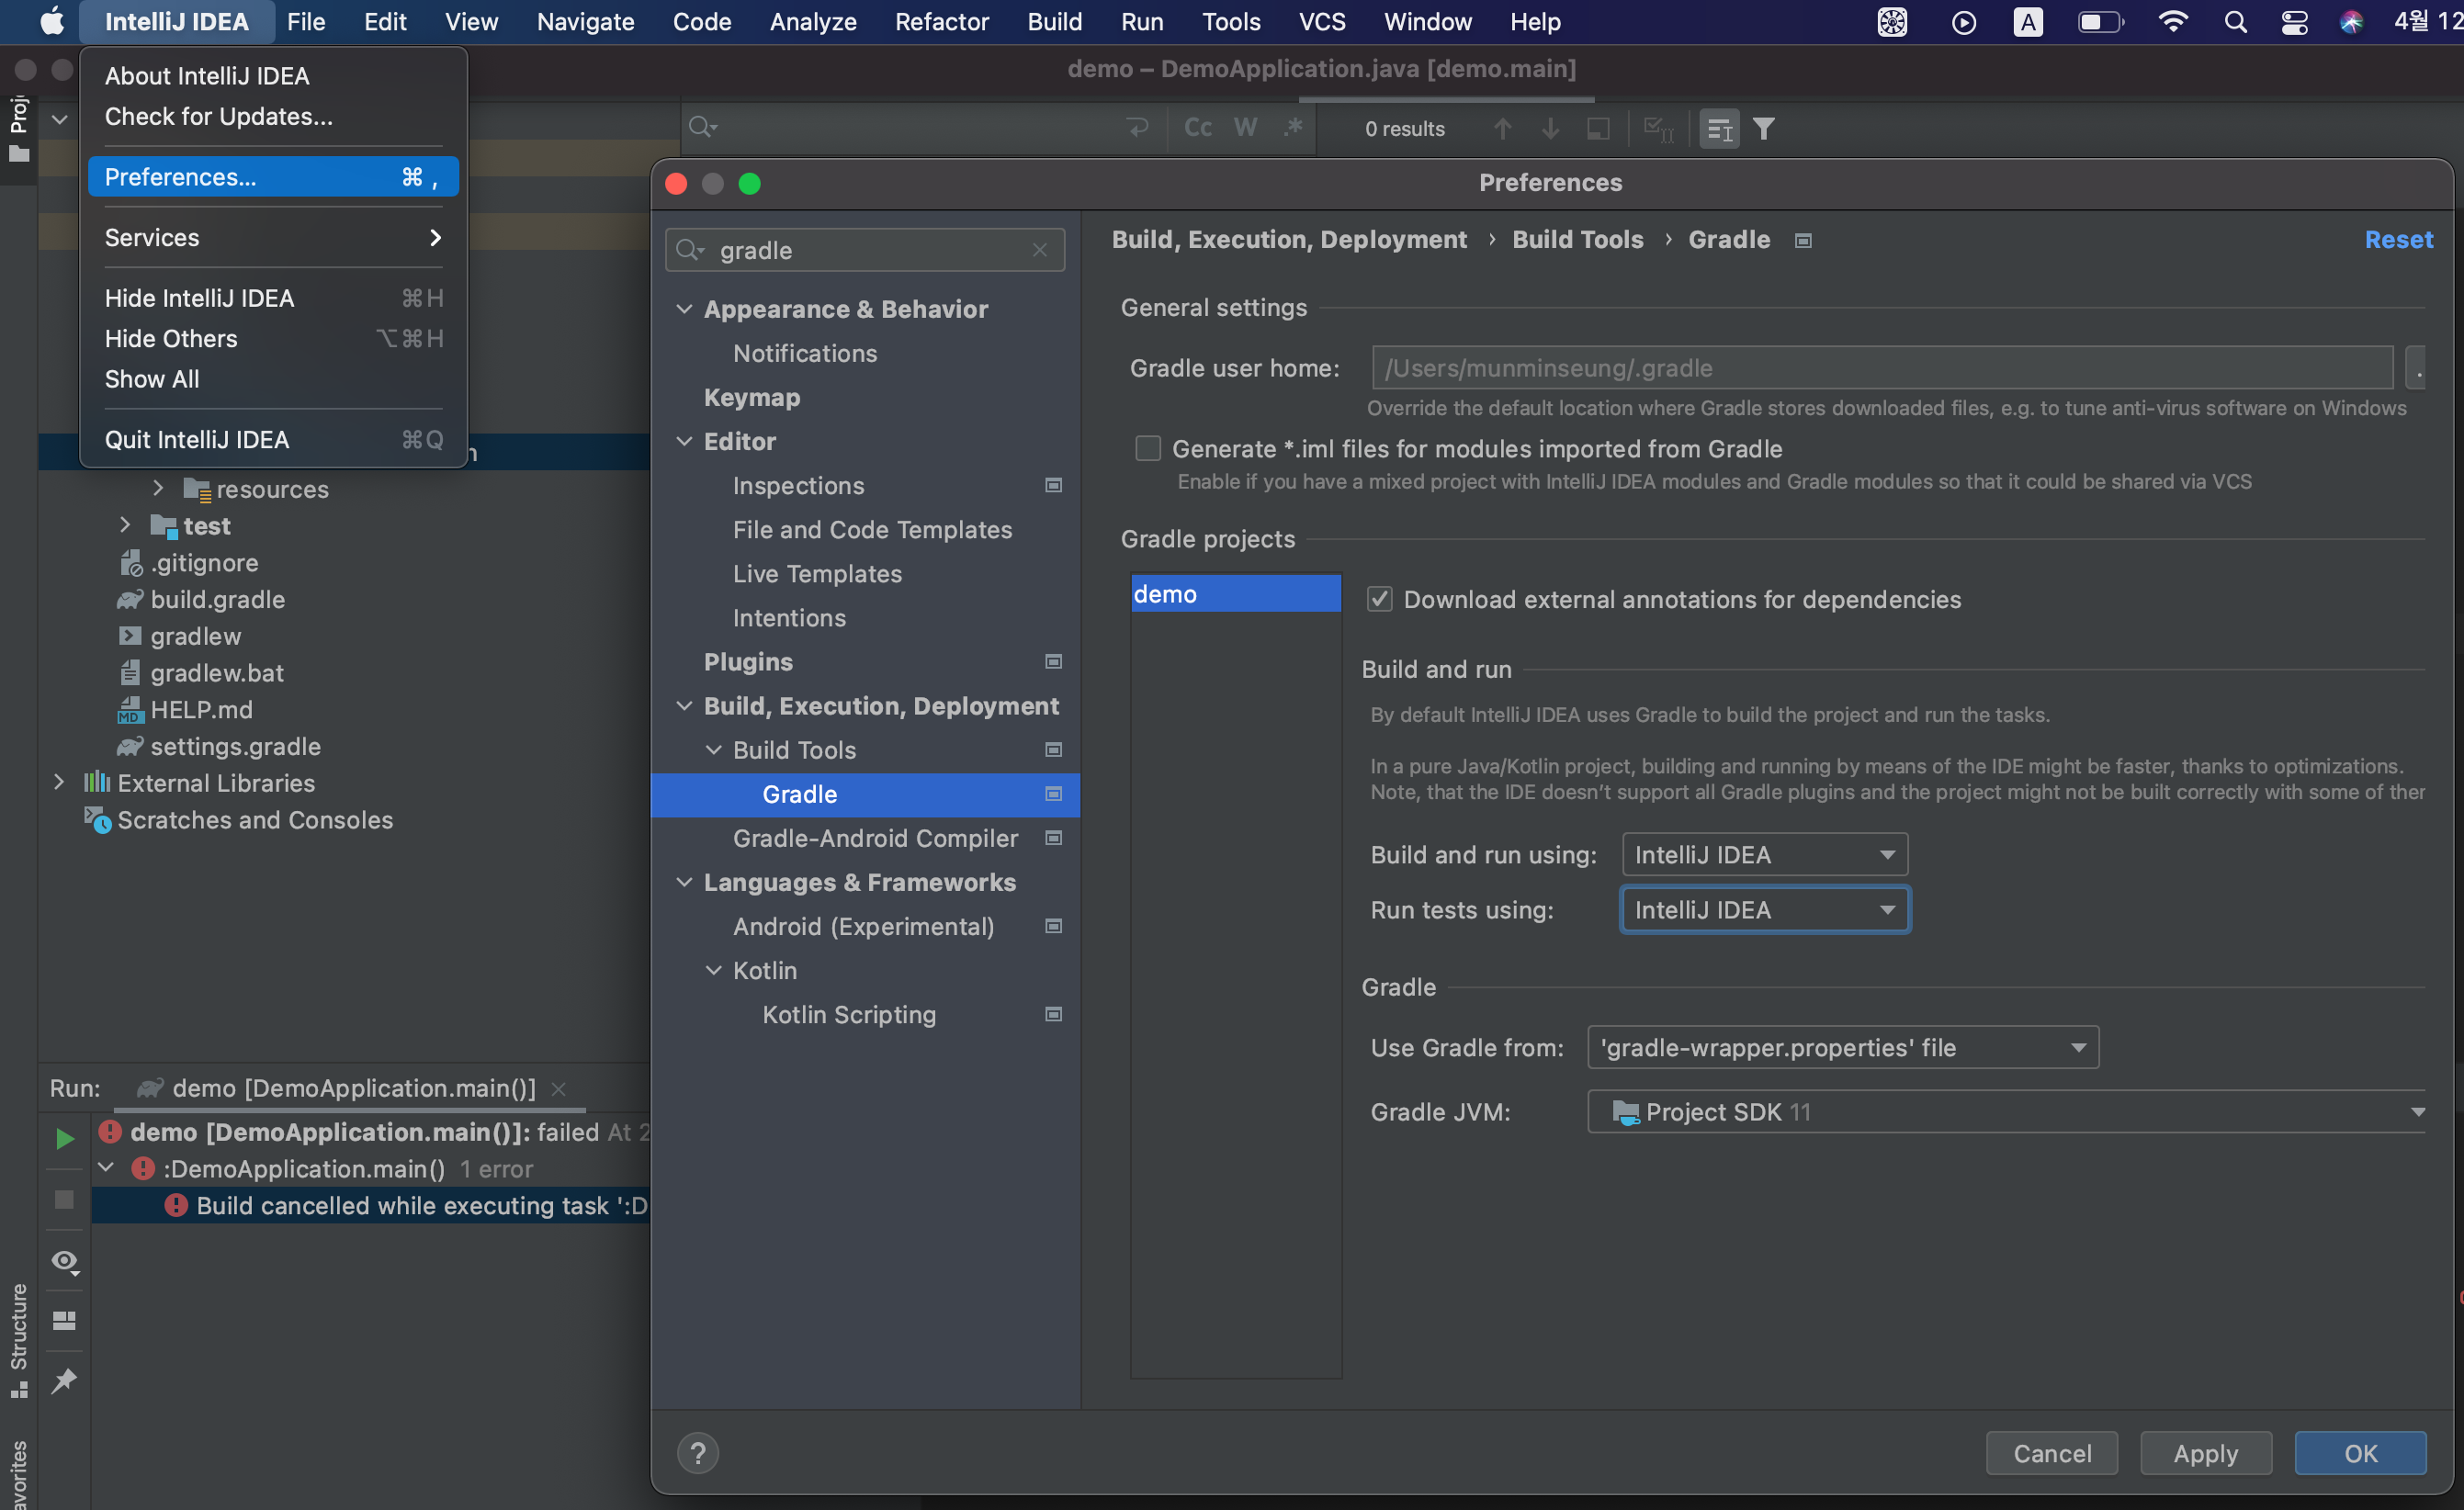Click the green Run button in Run panel
2464x1510 pixels.
click(x=64, y=1138)
